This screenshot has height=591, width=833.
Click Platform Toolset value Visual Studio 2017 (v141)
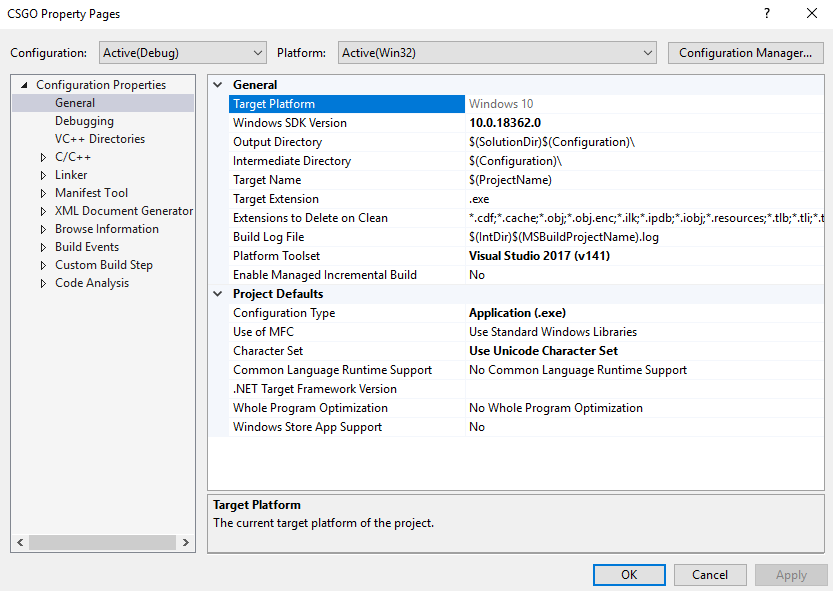point(539,256)
